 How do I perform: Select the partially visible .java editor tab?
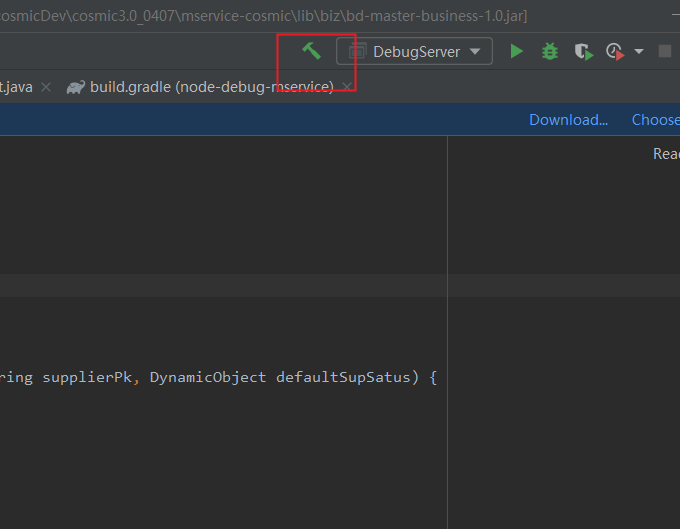[16, 87]
